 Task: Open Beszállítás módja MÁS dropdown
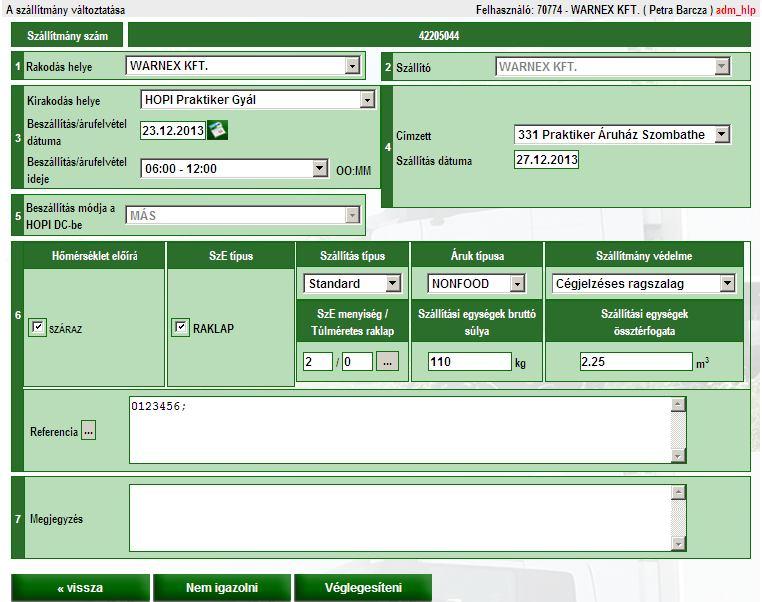(242, 215)
